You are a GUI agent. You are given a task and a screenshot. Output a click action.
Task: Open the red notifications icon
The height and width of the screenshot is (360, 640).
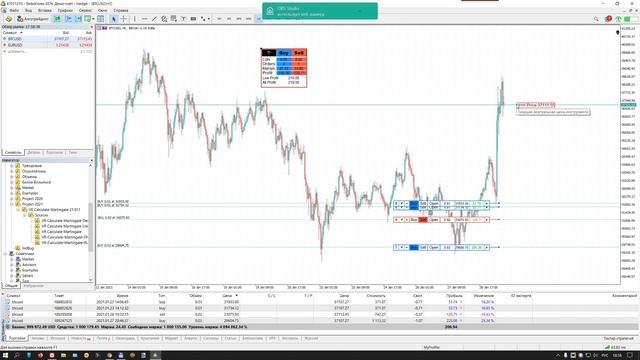coord(609,19)
